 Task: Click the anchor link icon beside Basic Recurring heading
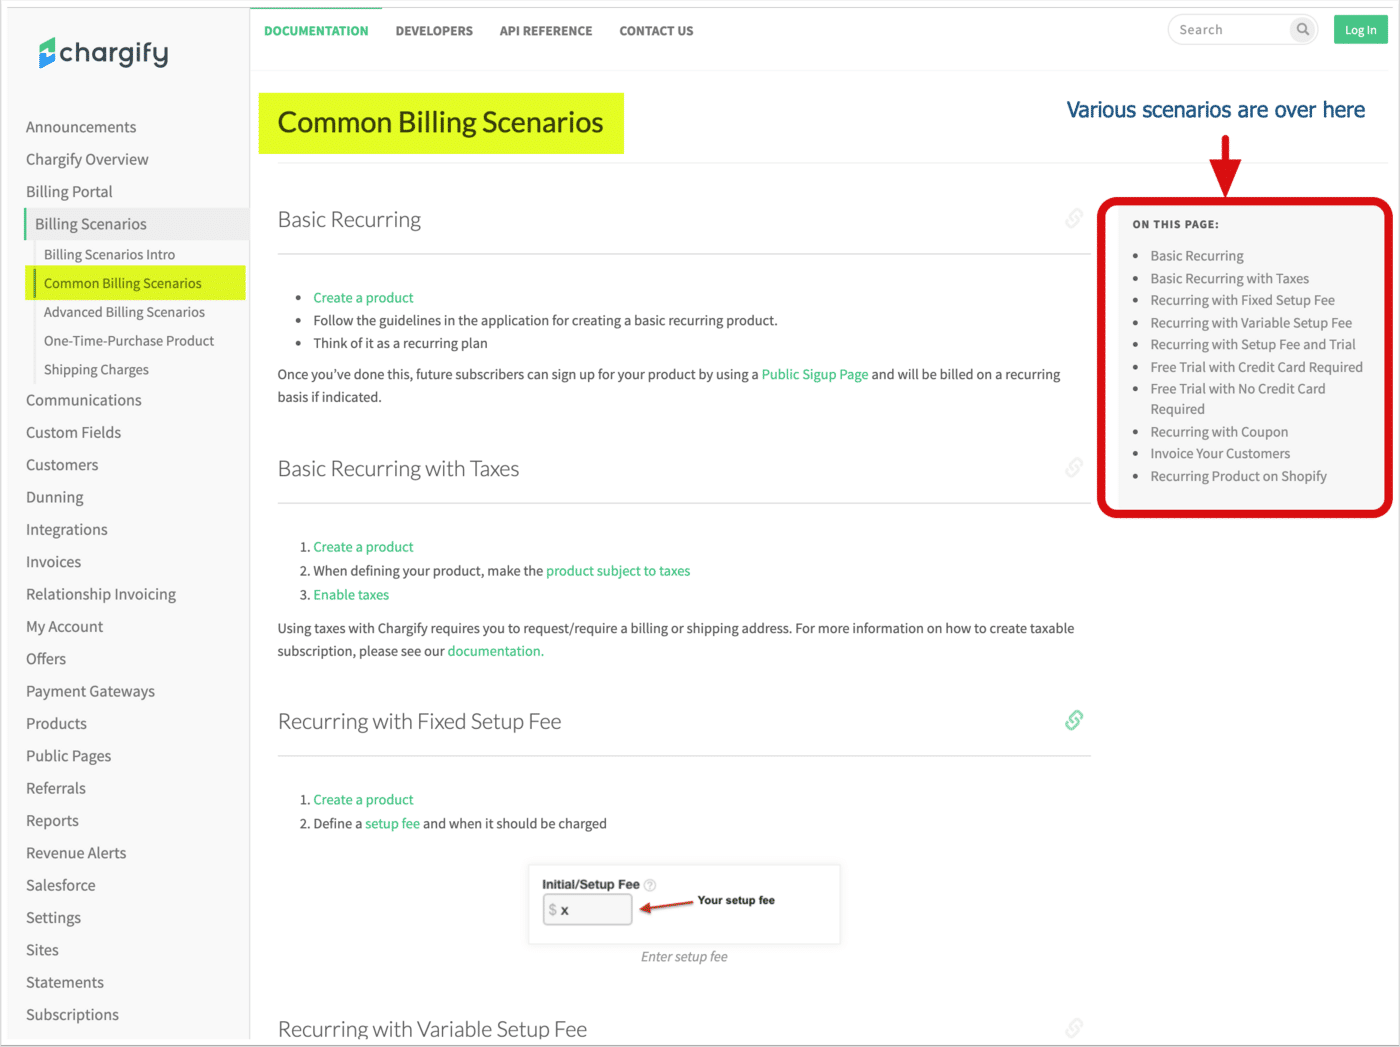tap(1073, 218)
